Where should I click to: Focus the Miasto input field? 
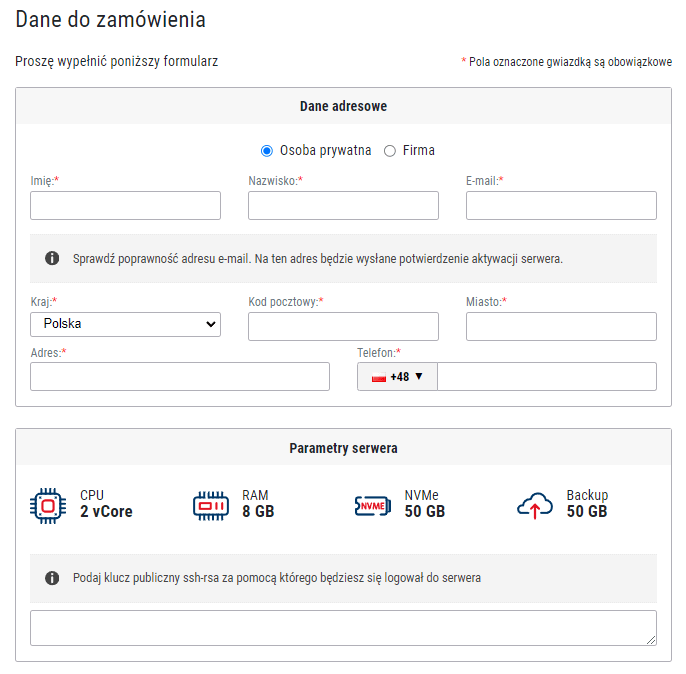click(561, 326)
